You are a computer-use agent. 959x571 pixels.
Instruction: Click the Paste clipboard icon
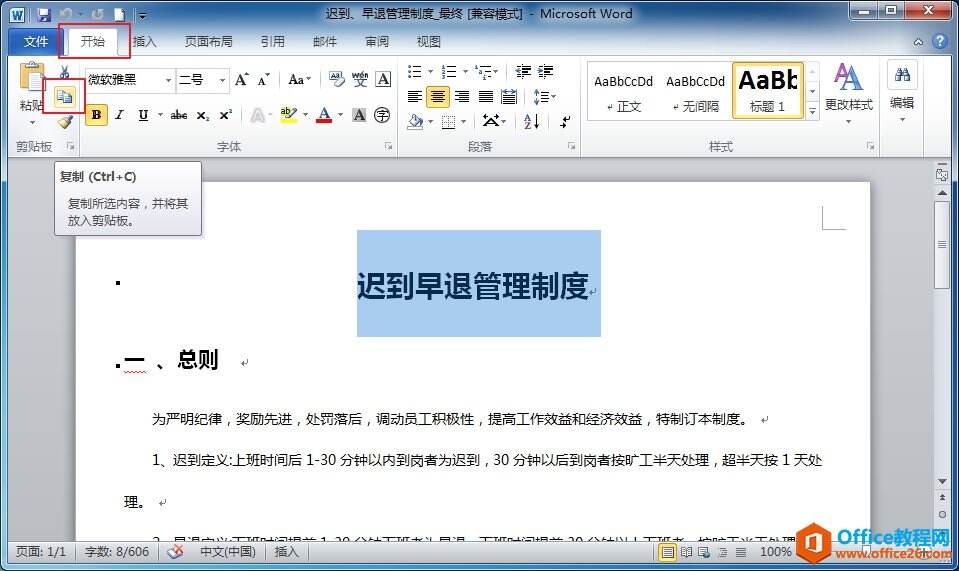[x=31, y=78]
